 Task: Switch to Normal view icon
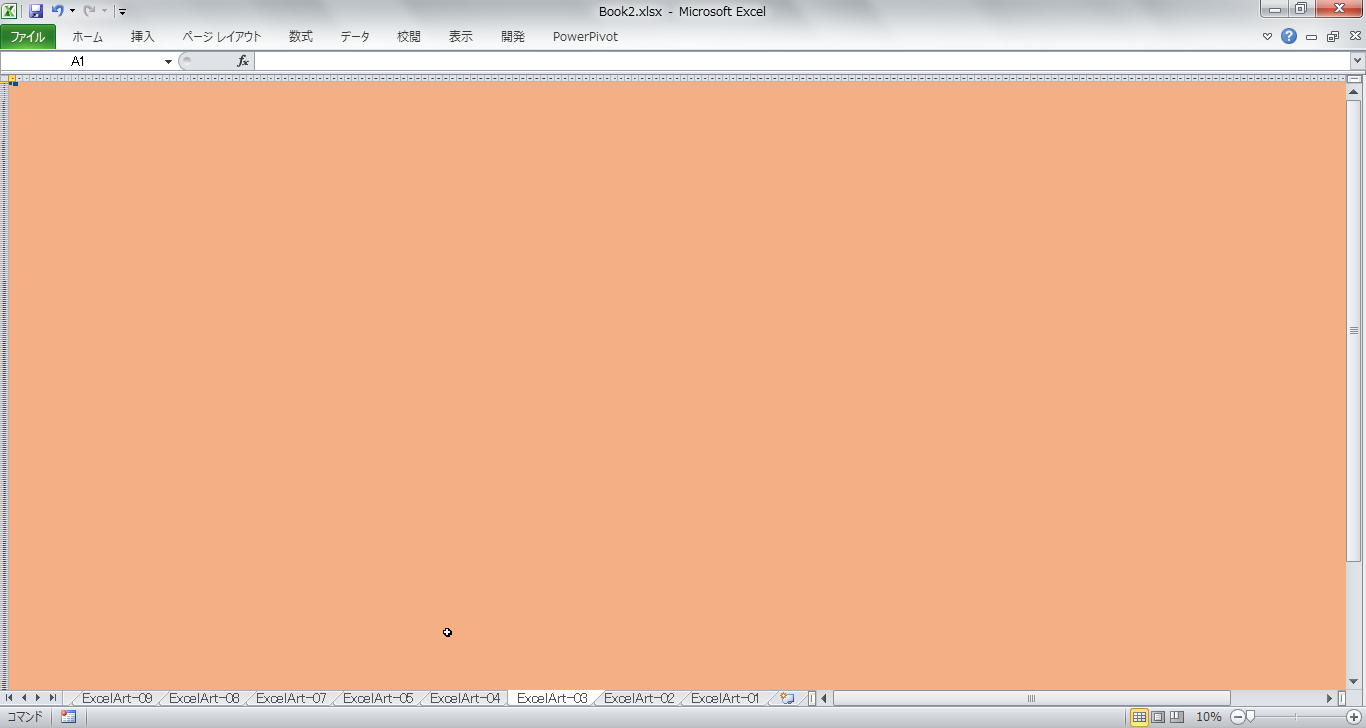(x=1139, y=717)
